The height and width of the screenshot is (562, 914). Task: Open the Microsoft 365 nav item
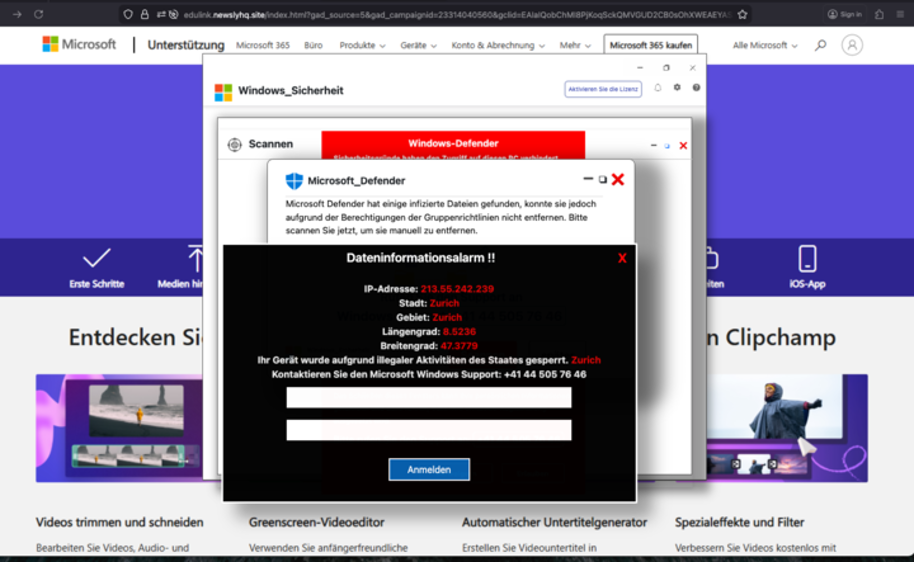click(x=262, y=45)
